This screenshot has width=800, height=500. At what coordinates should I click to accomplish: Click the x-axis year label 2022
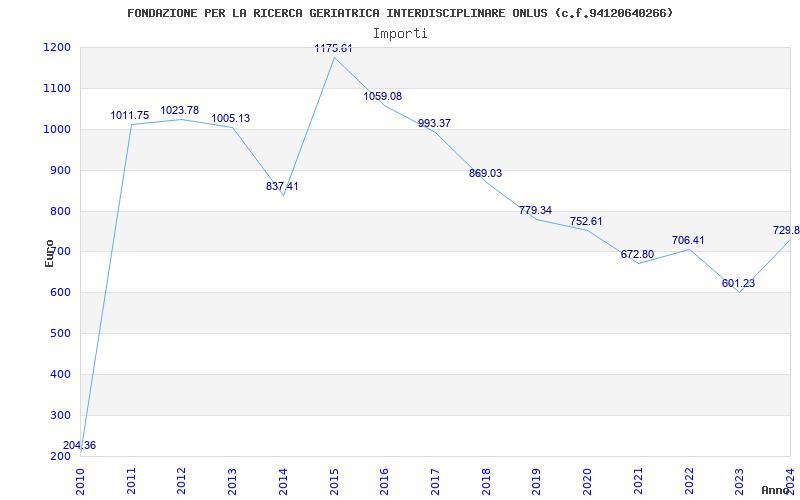pos(688,481)
